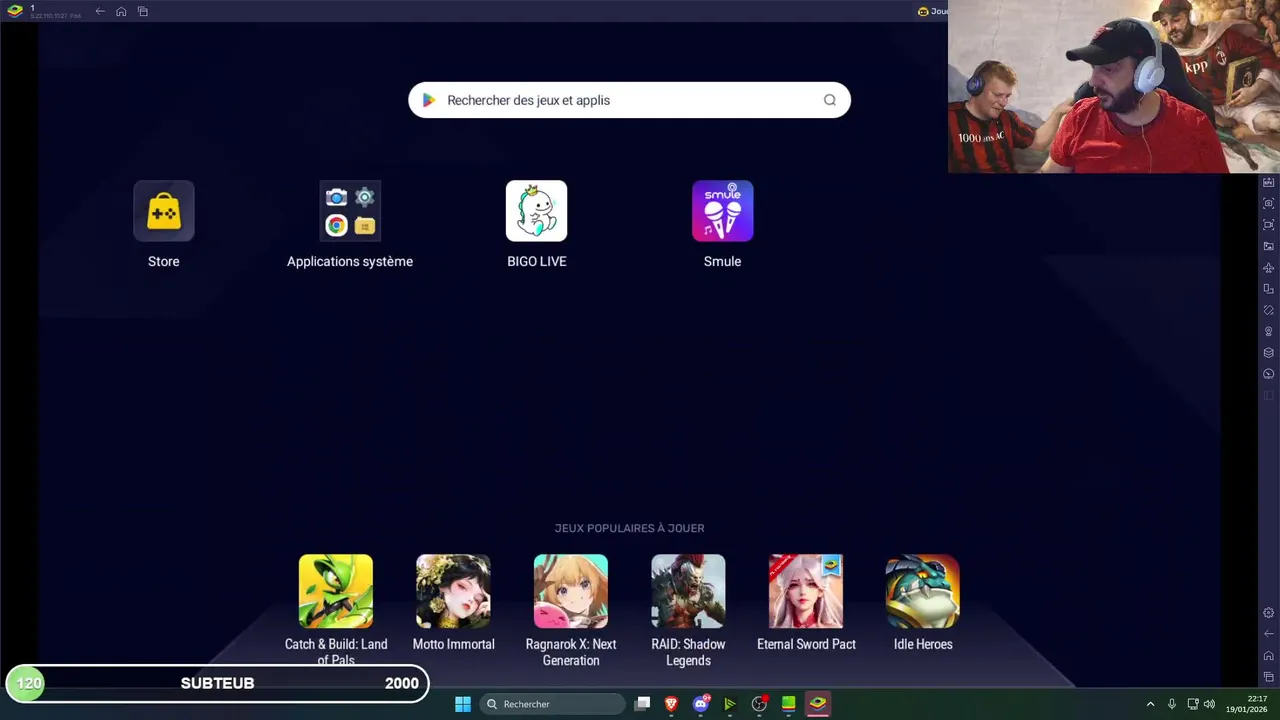Show hidden system tray icons
This screenshot has width=1280, height=720.
(x=1150, y=704)
